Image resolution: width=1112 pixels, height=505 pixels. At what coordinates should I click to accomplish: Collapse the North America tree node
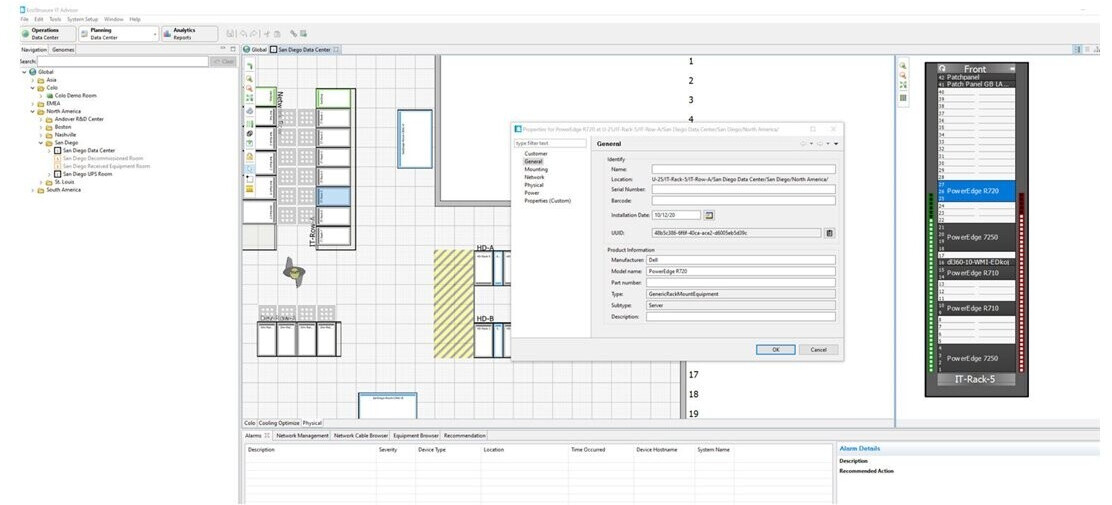coord(31,111)
